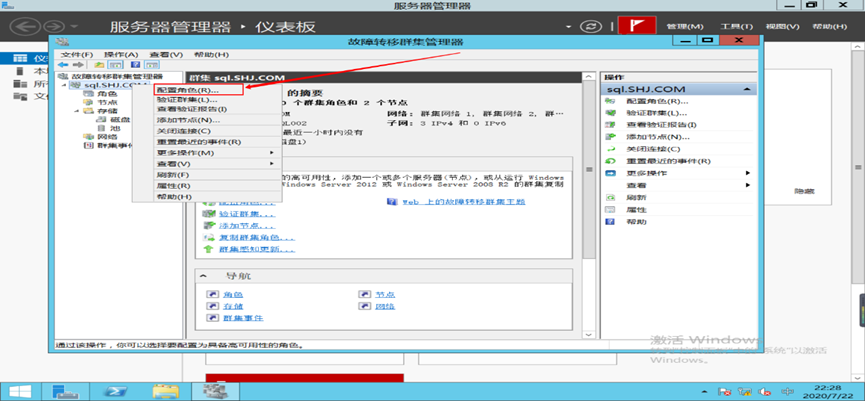Open dropdown arrow left of Server Manager refresh

pos(569,27)
